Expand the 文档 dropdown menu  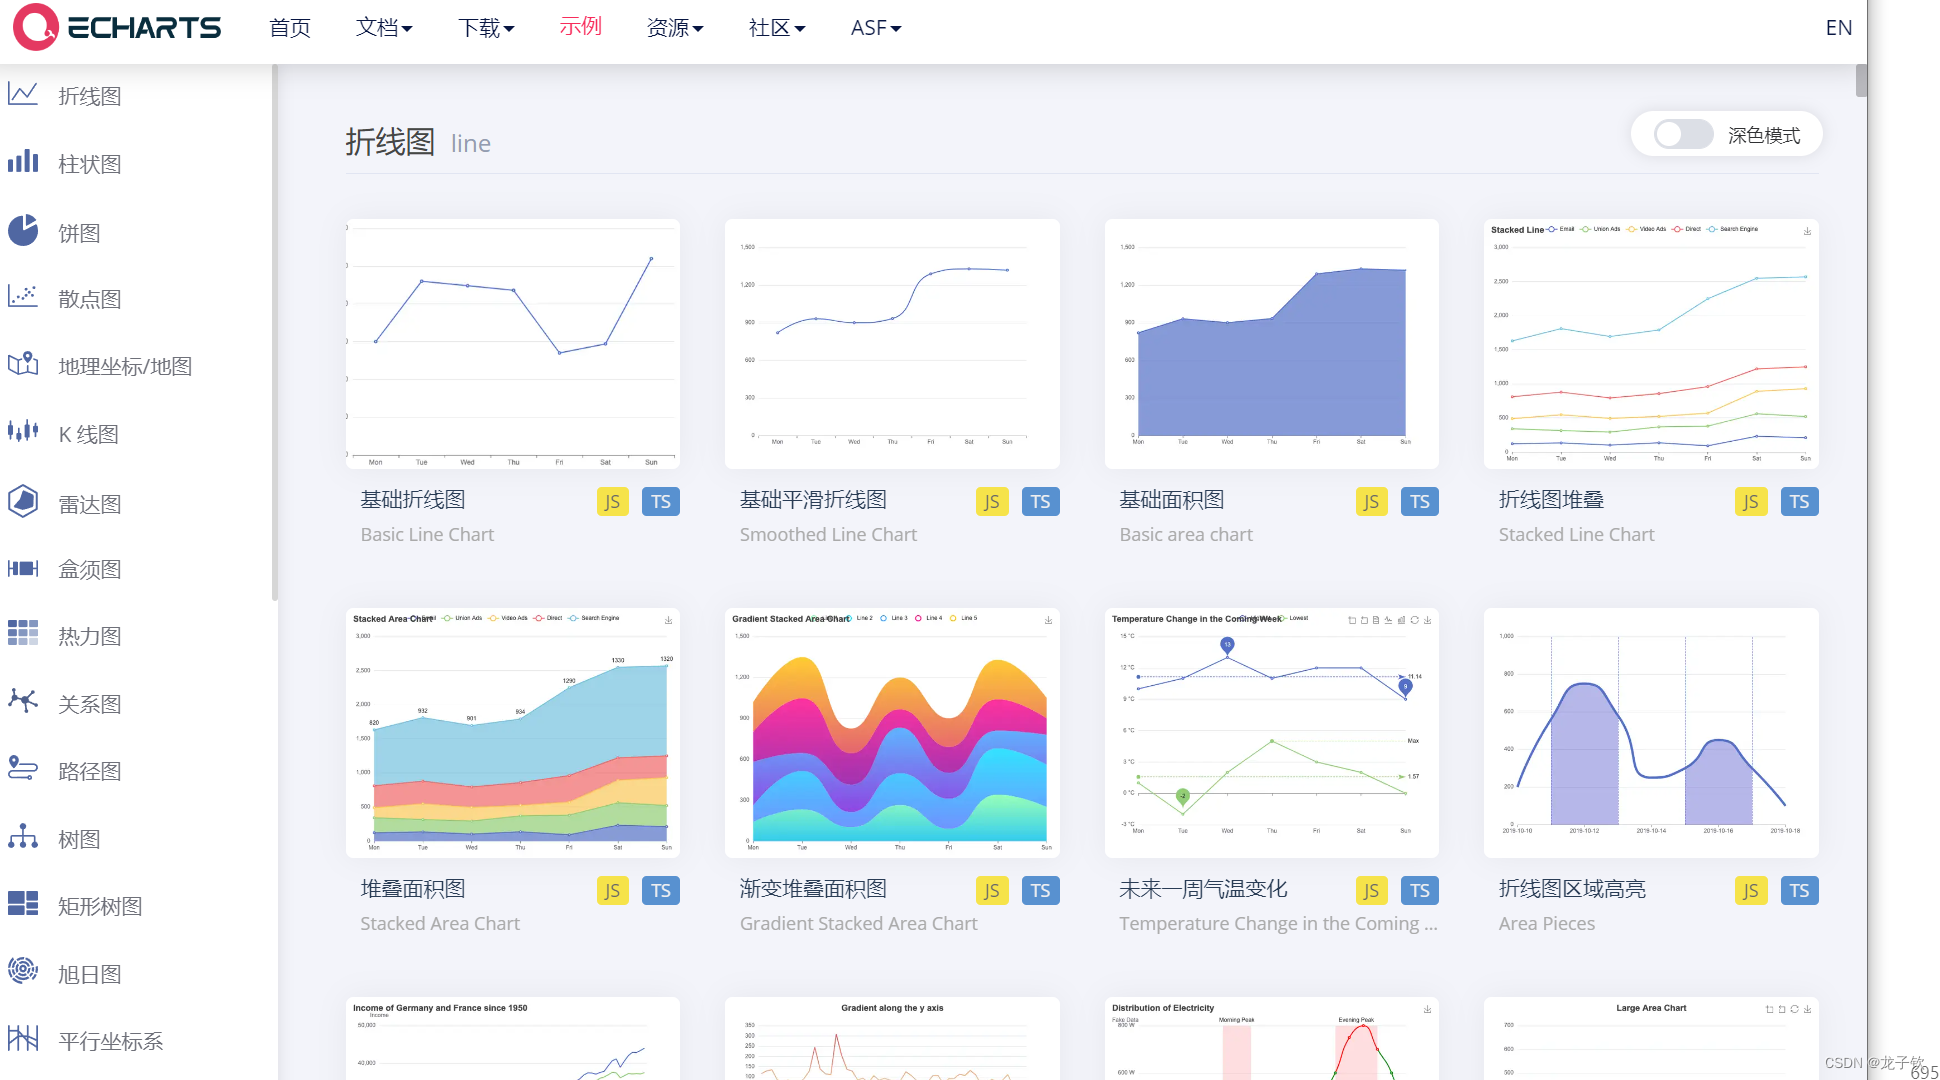pos(383,28)
